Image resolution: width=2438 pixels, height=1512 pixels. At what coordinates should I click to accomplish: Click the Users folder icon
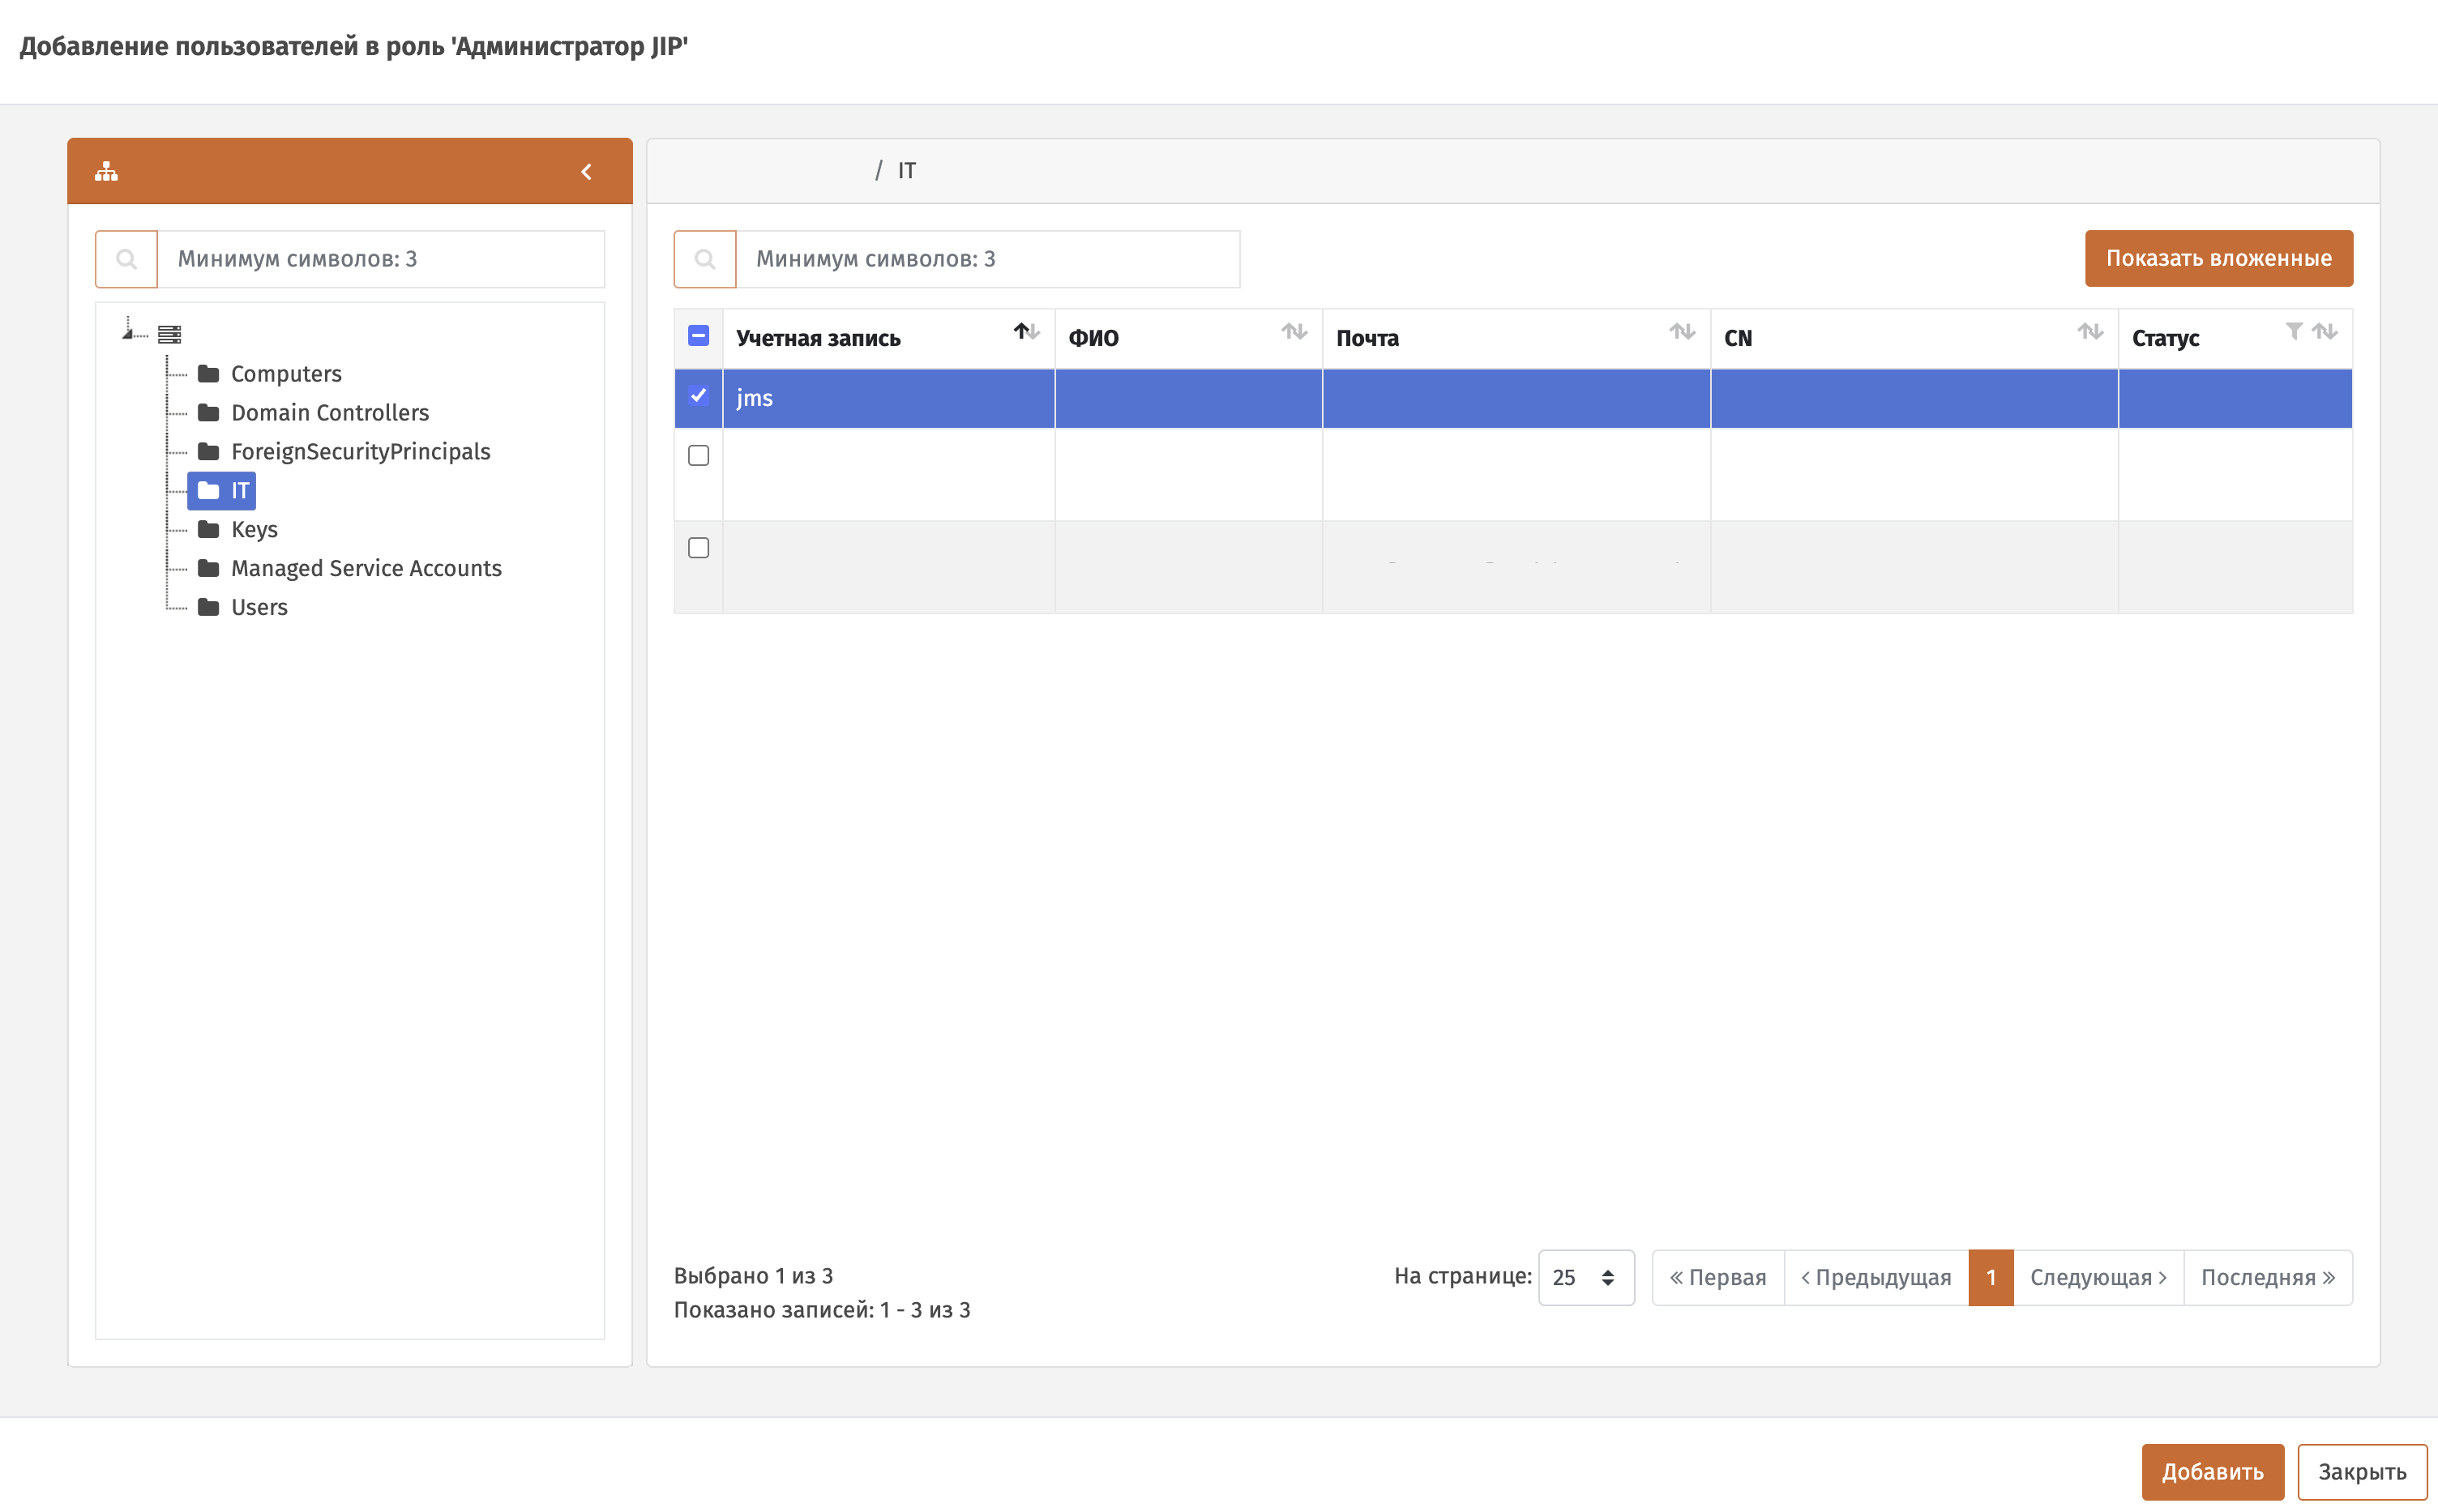tap(208, 608)
